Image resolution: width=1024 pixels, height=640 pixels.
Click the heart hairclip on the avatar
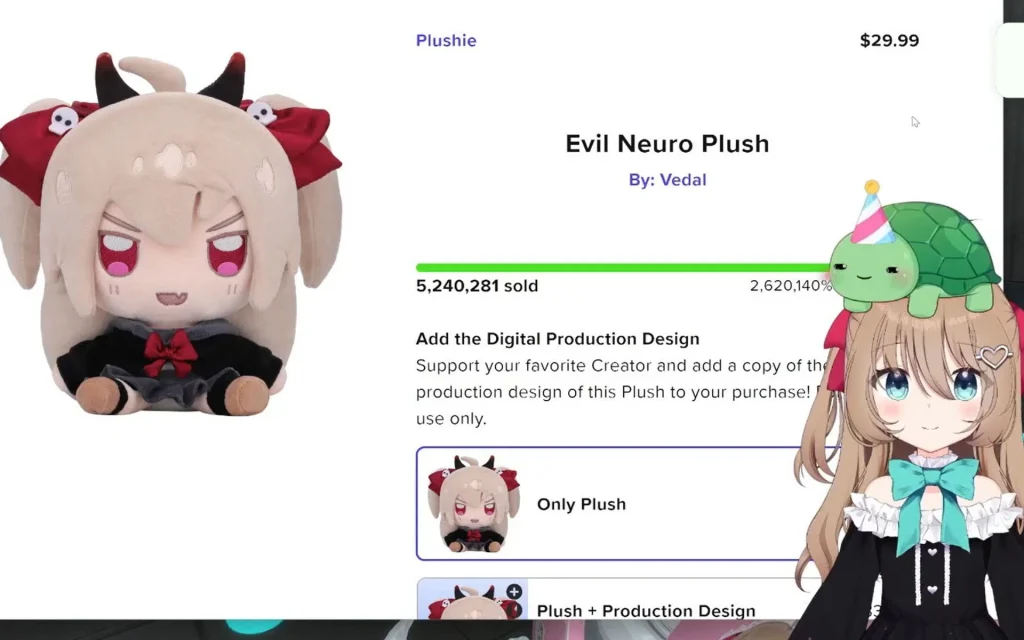[x=995, y=357]
